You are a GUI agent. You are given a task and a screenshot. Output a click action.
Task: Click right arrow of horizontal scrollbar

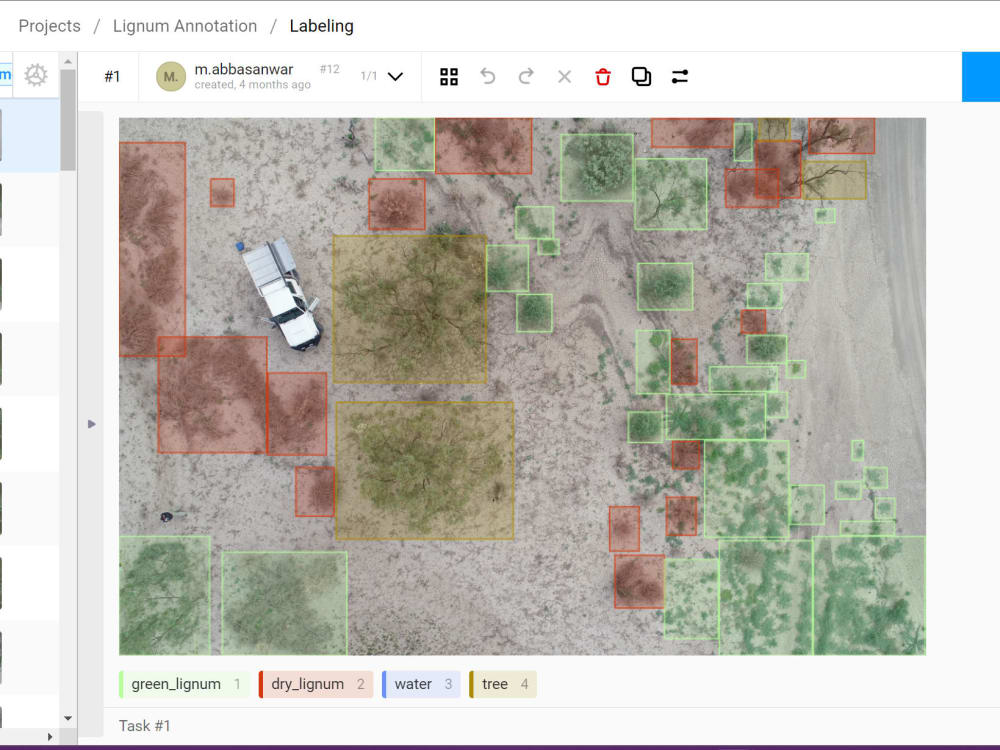click(x=50, y=737)
